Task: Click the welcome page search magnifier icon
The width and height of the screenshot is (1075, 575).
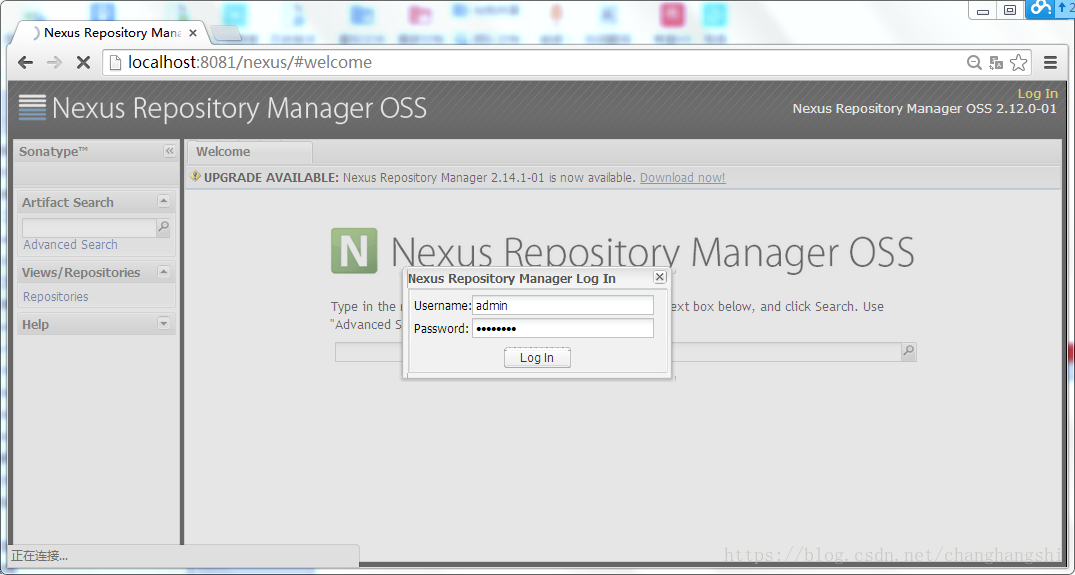Action: click(x=908, y=352)
